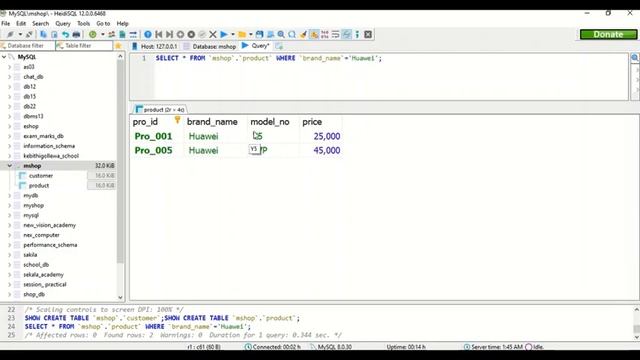The image size is (640, 360).
Task: Go to last row icon
Action: [x=169, y=35]
